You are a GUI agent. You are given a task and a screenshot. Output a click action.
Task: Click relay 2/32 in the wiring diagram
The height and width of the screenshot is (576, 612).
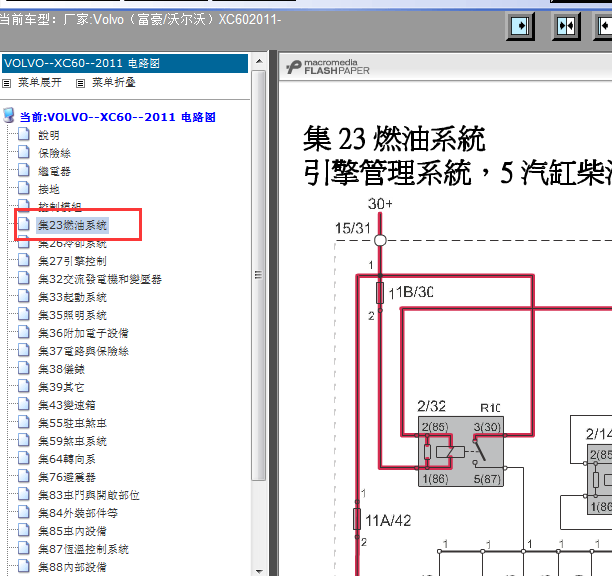point(461,452)
